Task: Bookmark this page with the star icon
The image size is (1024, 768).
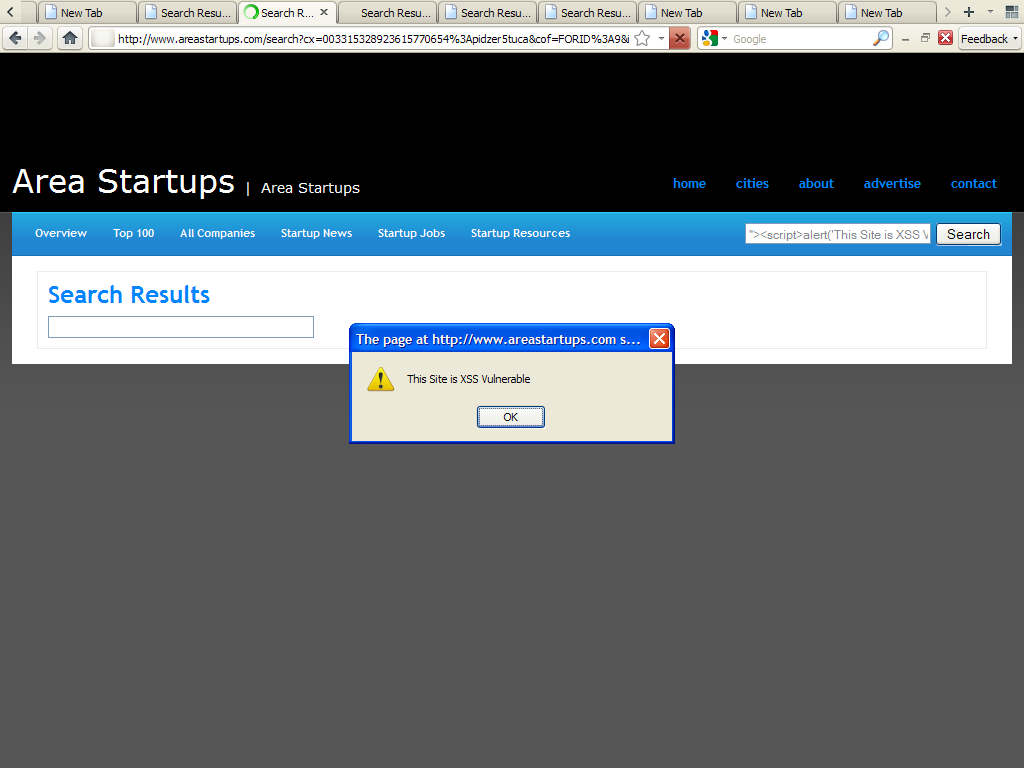Action: pos(643,39)
